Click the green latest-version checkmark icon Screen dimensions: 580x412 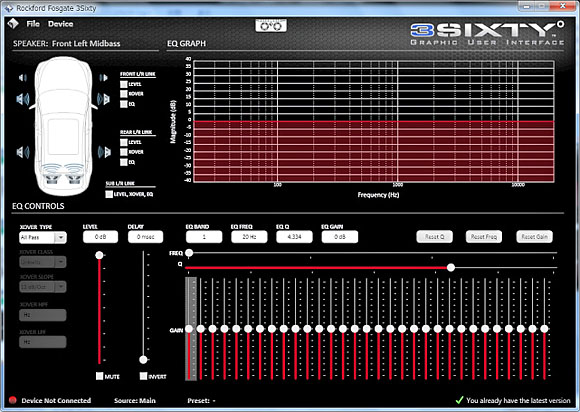click(459, 400)
